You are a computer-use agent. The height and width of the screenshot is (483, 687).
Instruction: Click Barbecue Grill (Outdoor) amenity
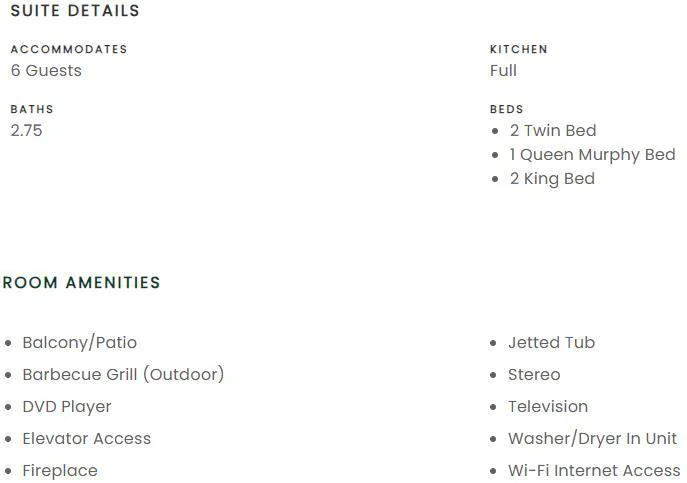(x=123, y=375)
